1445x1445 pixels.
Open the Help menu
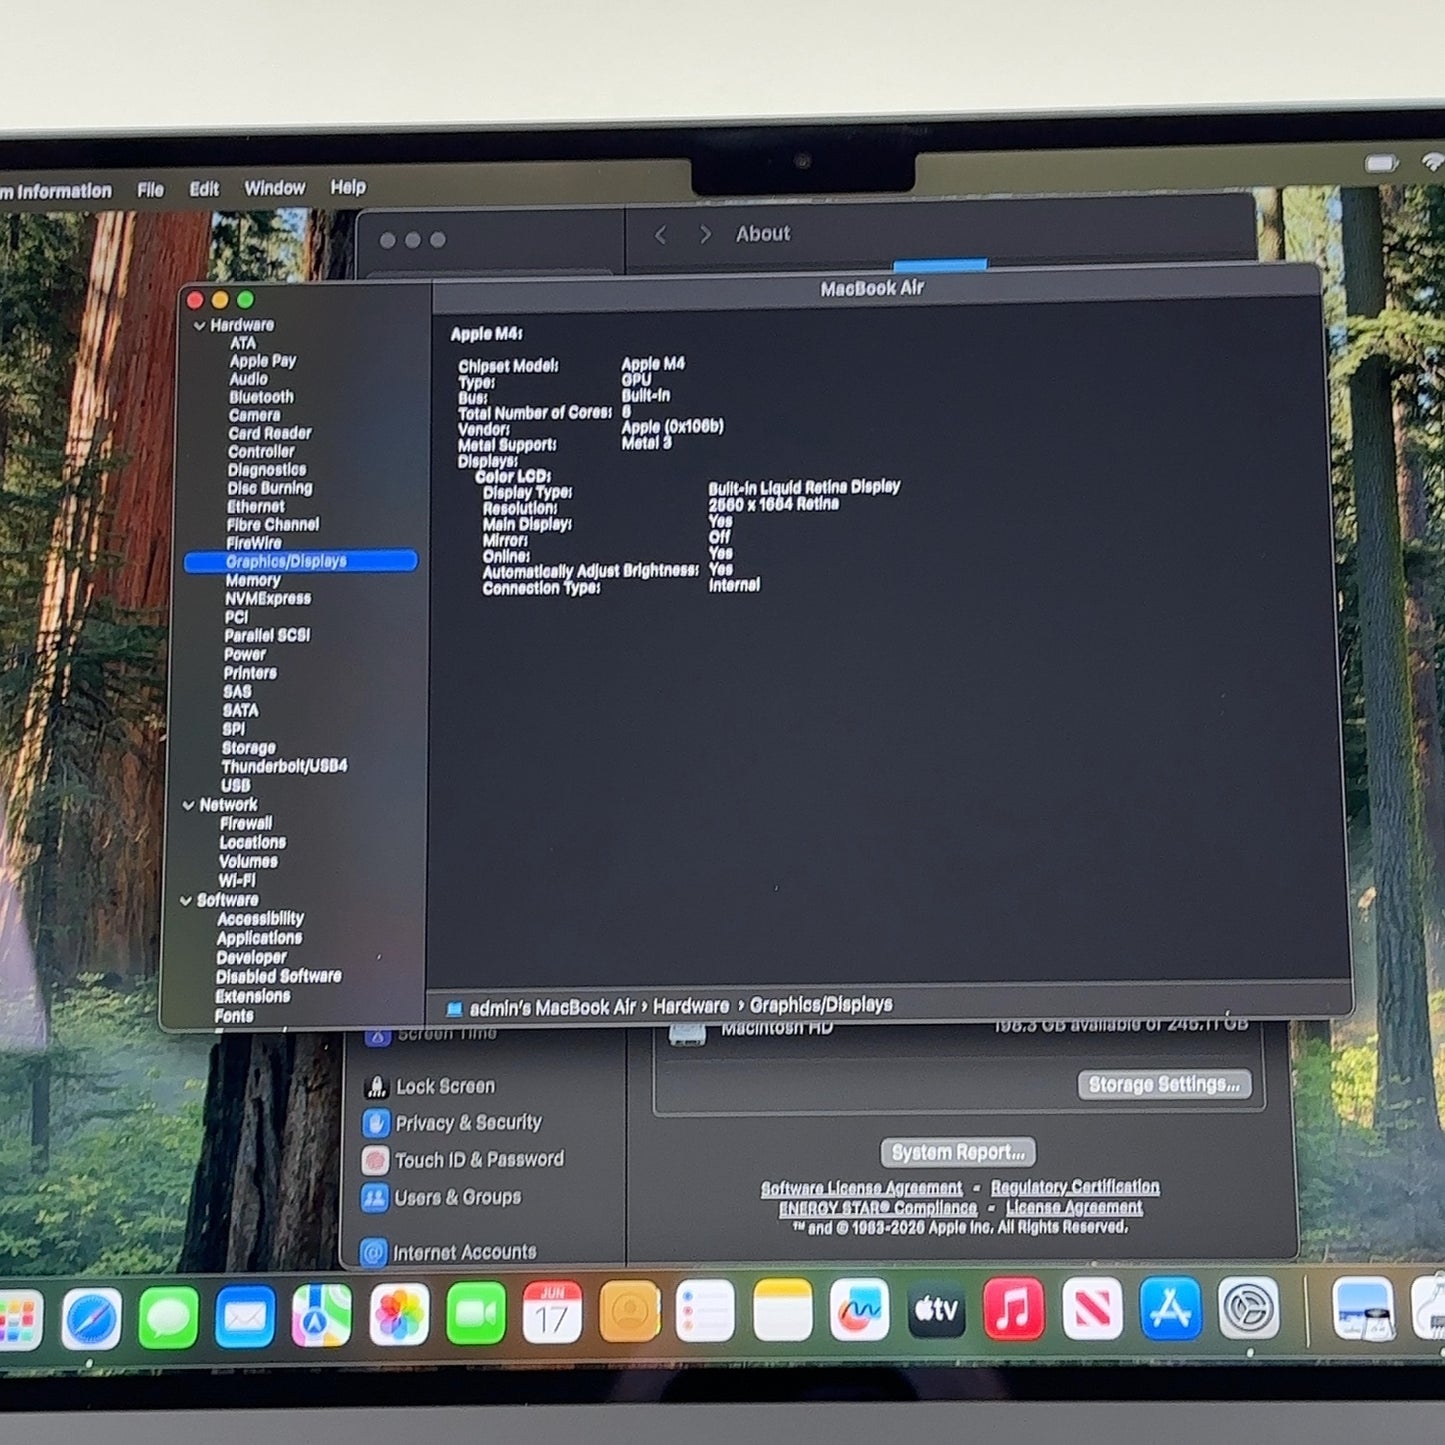[x=348, y=187]
